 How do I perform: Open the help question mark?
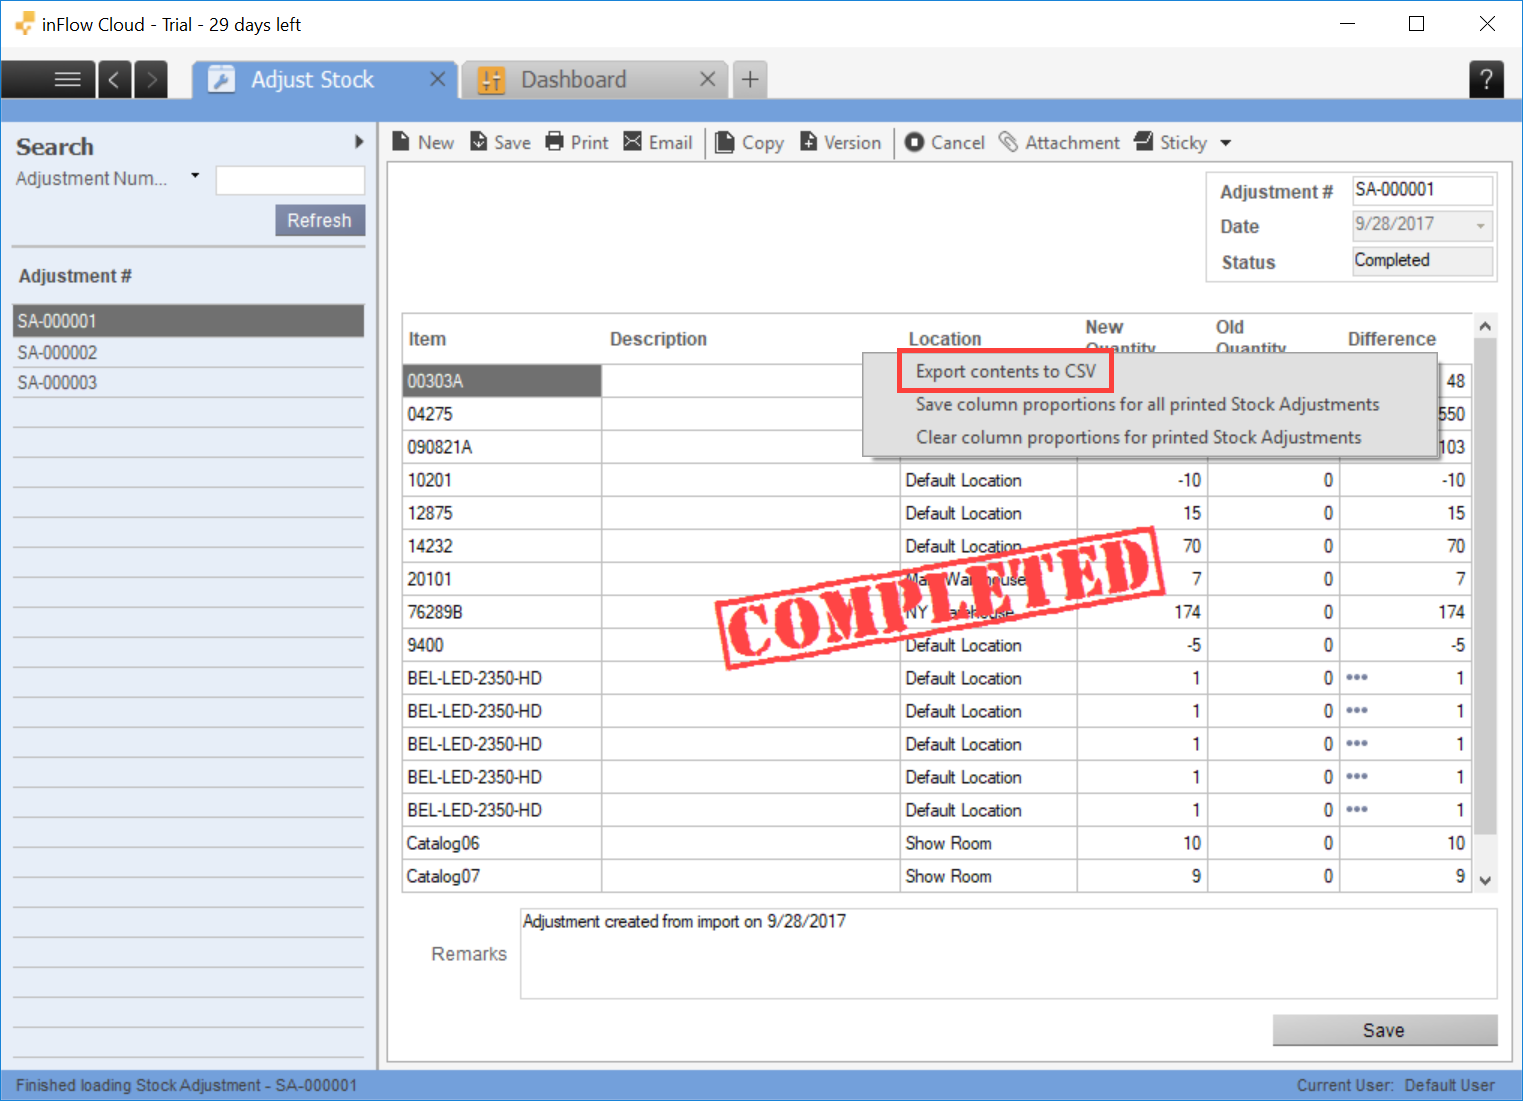1486,79
